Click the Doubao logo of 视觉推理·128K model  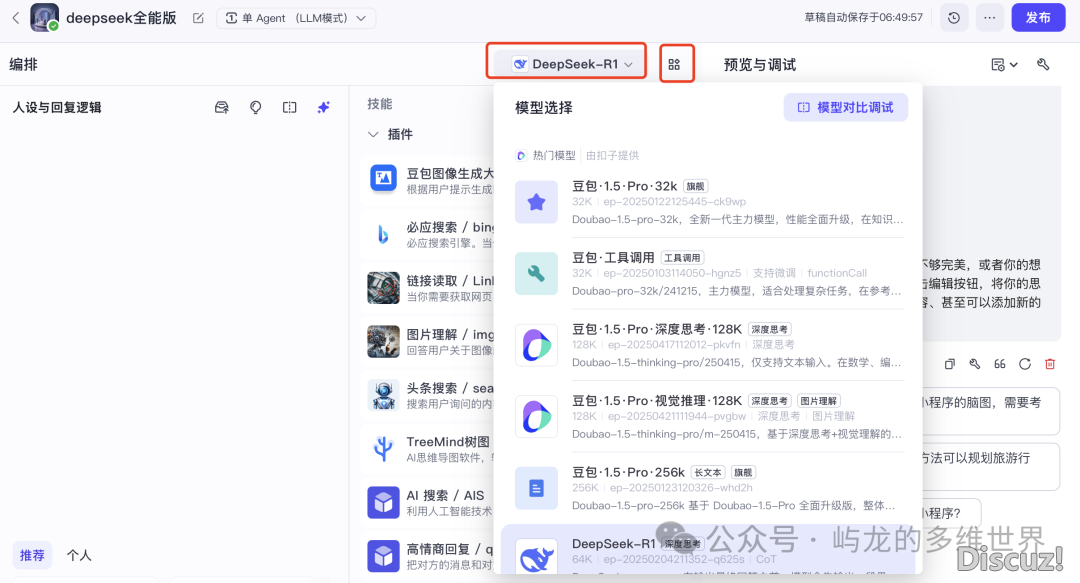coord(537,417)
